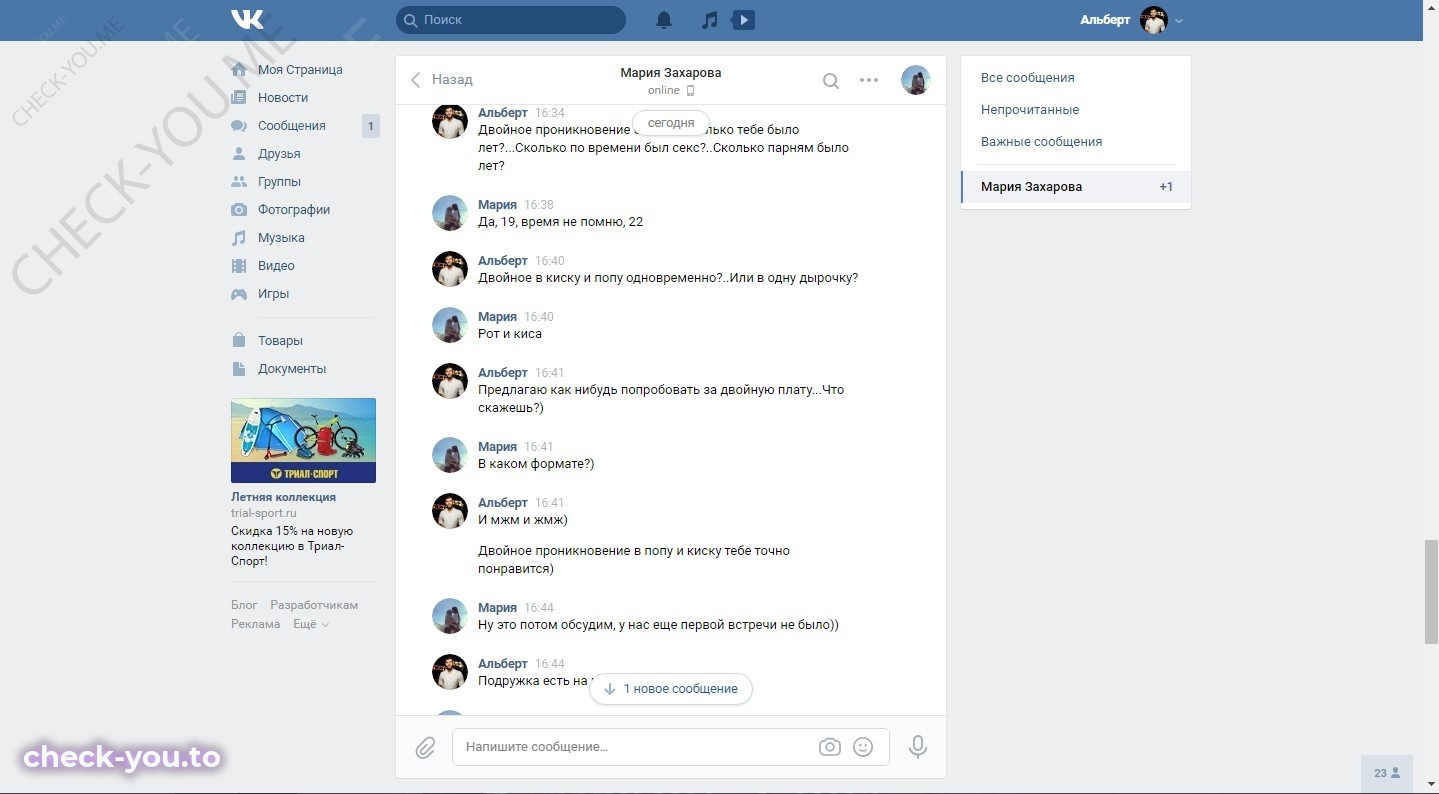Click Альберт's avatar in the top header
This screenshot has width=1439, height=794.
[1154, 20]
